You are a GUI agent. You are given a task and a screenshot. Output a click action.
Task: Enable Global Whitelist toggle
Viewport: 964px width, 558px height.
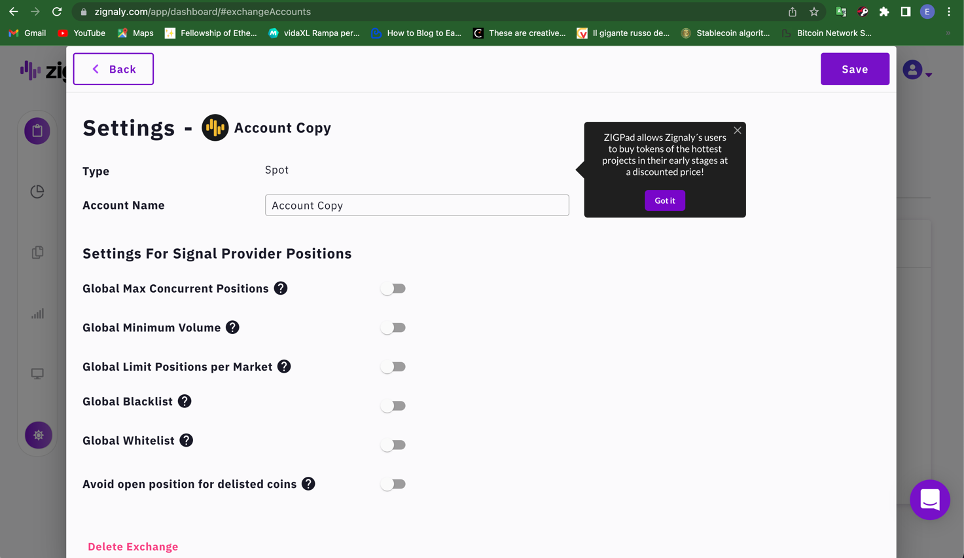click(393, 445)
